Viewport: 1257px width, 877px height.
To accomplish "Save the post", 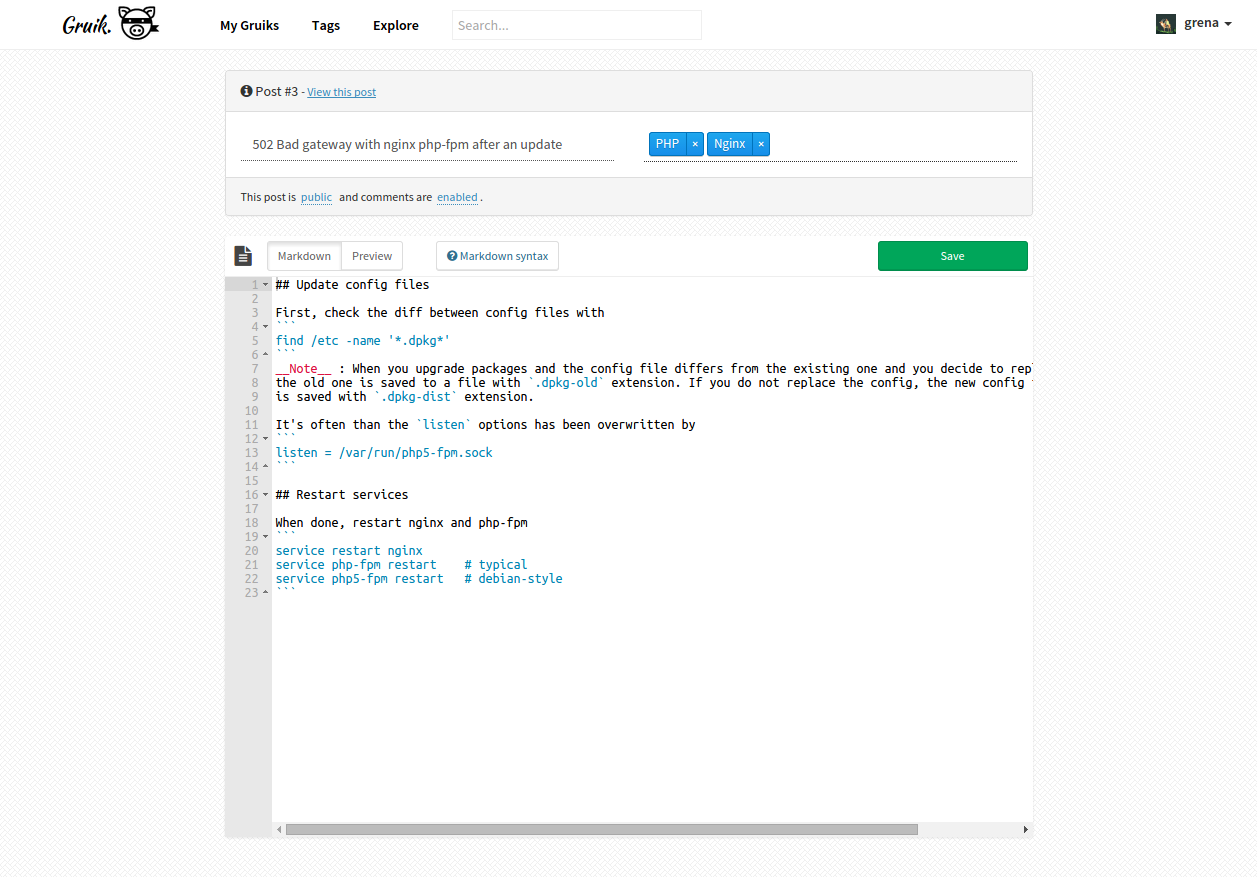I will [952, 256].
